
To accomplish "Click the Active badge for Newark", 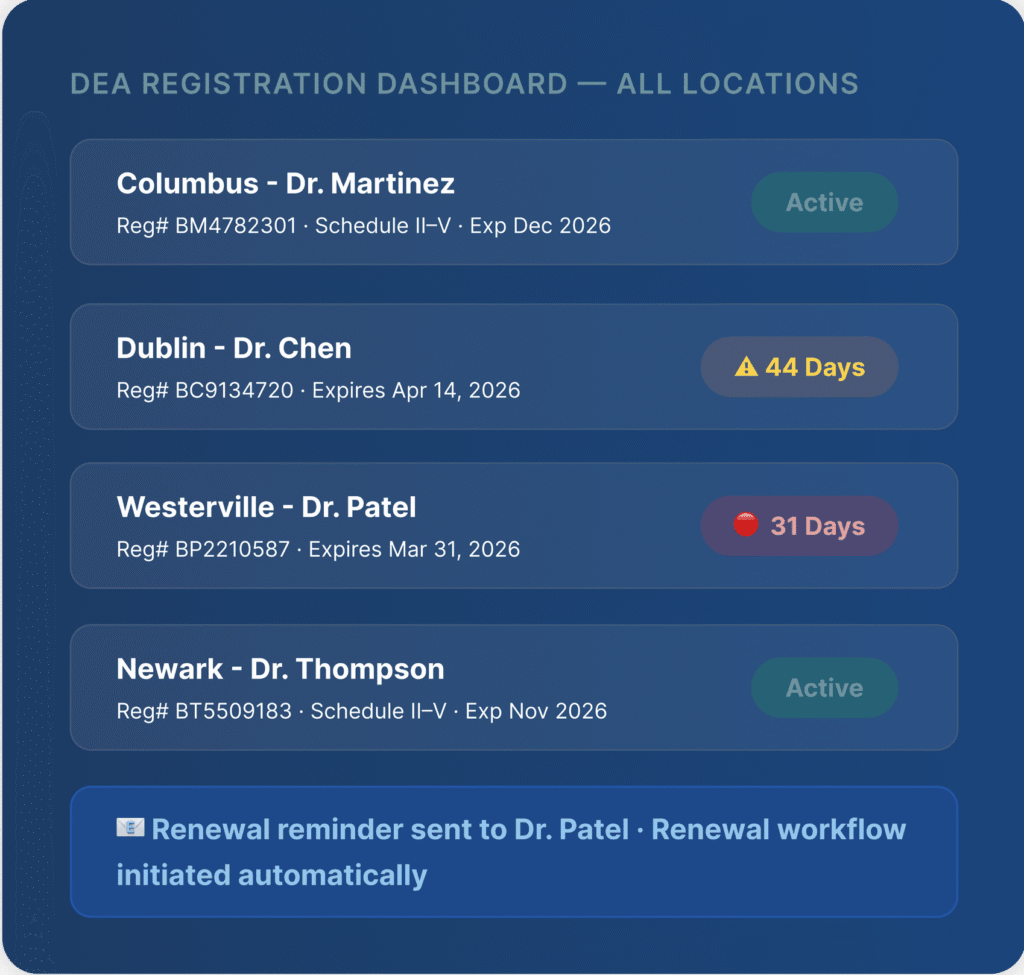I will click(824, 688).
